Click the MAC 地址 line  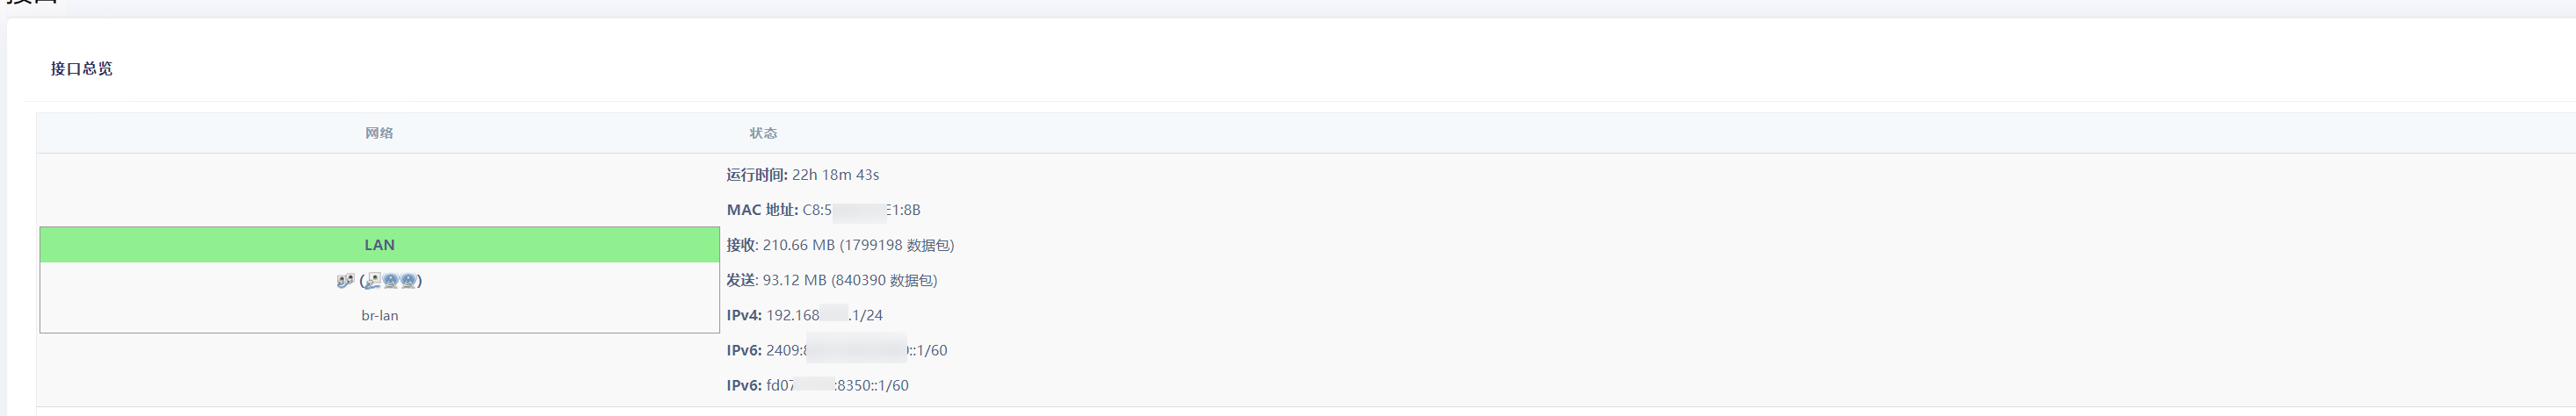pyautogui.click(x=823, y=210)
